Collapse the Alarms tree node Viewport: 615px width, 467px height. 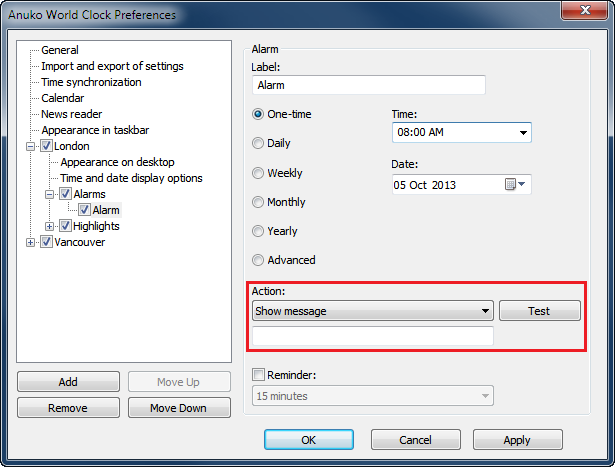(x=50, y=194)
